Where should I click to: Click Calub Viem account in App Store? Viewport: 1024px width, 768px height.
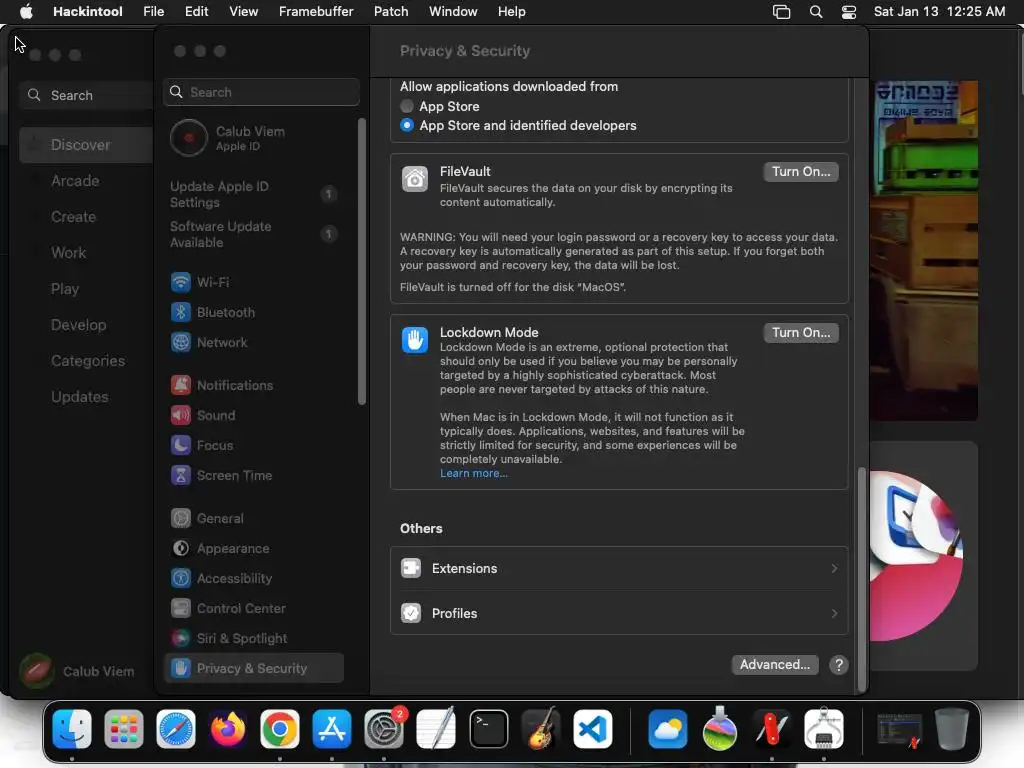tap(77, 671)
